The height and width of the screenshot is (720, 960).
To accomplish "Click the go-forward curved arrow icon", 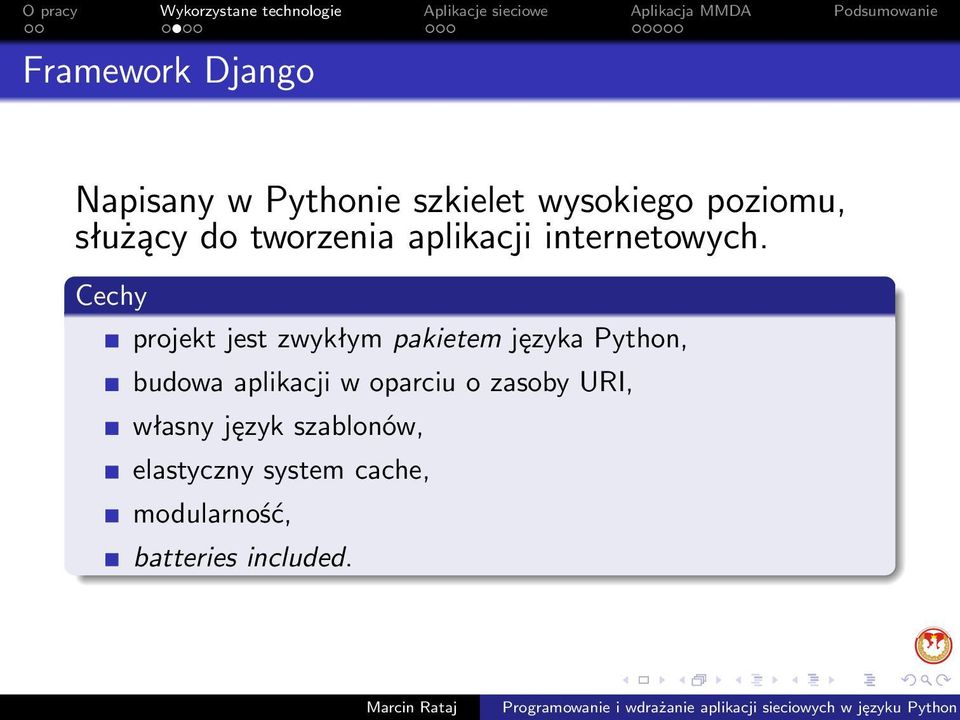I will 943,680.
